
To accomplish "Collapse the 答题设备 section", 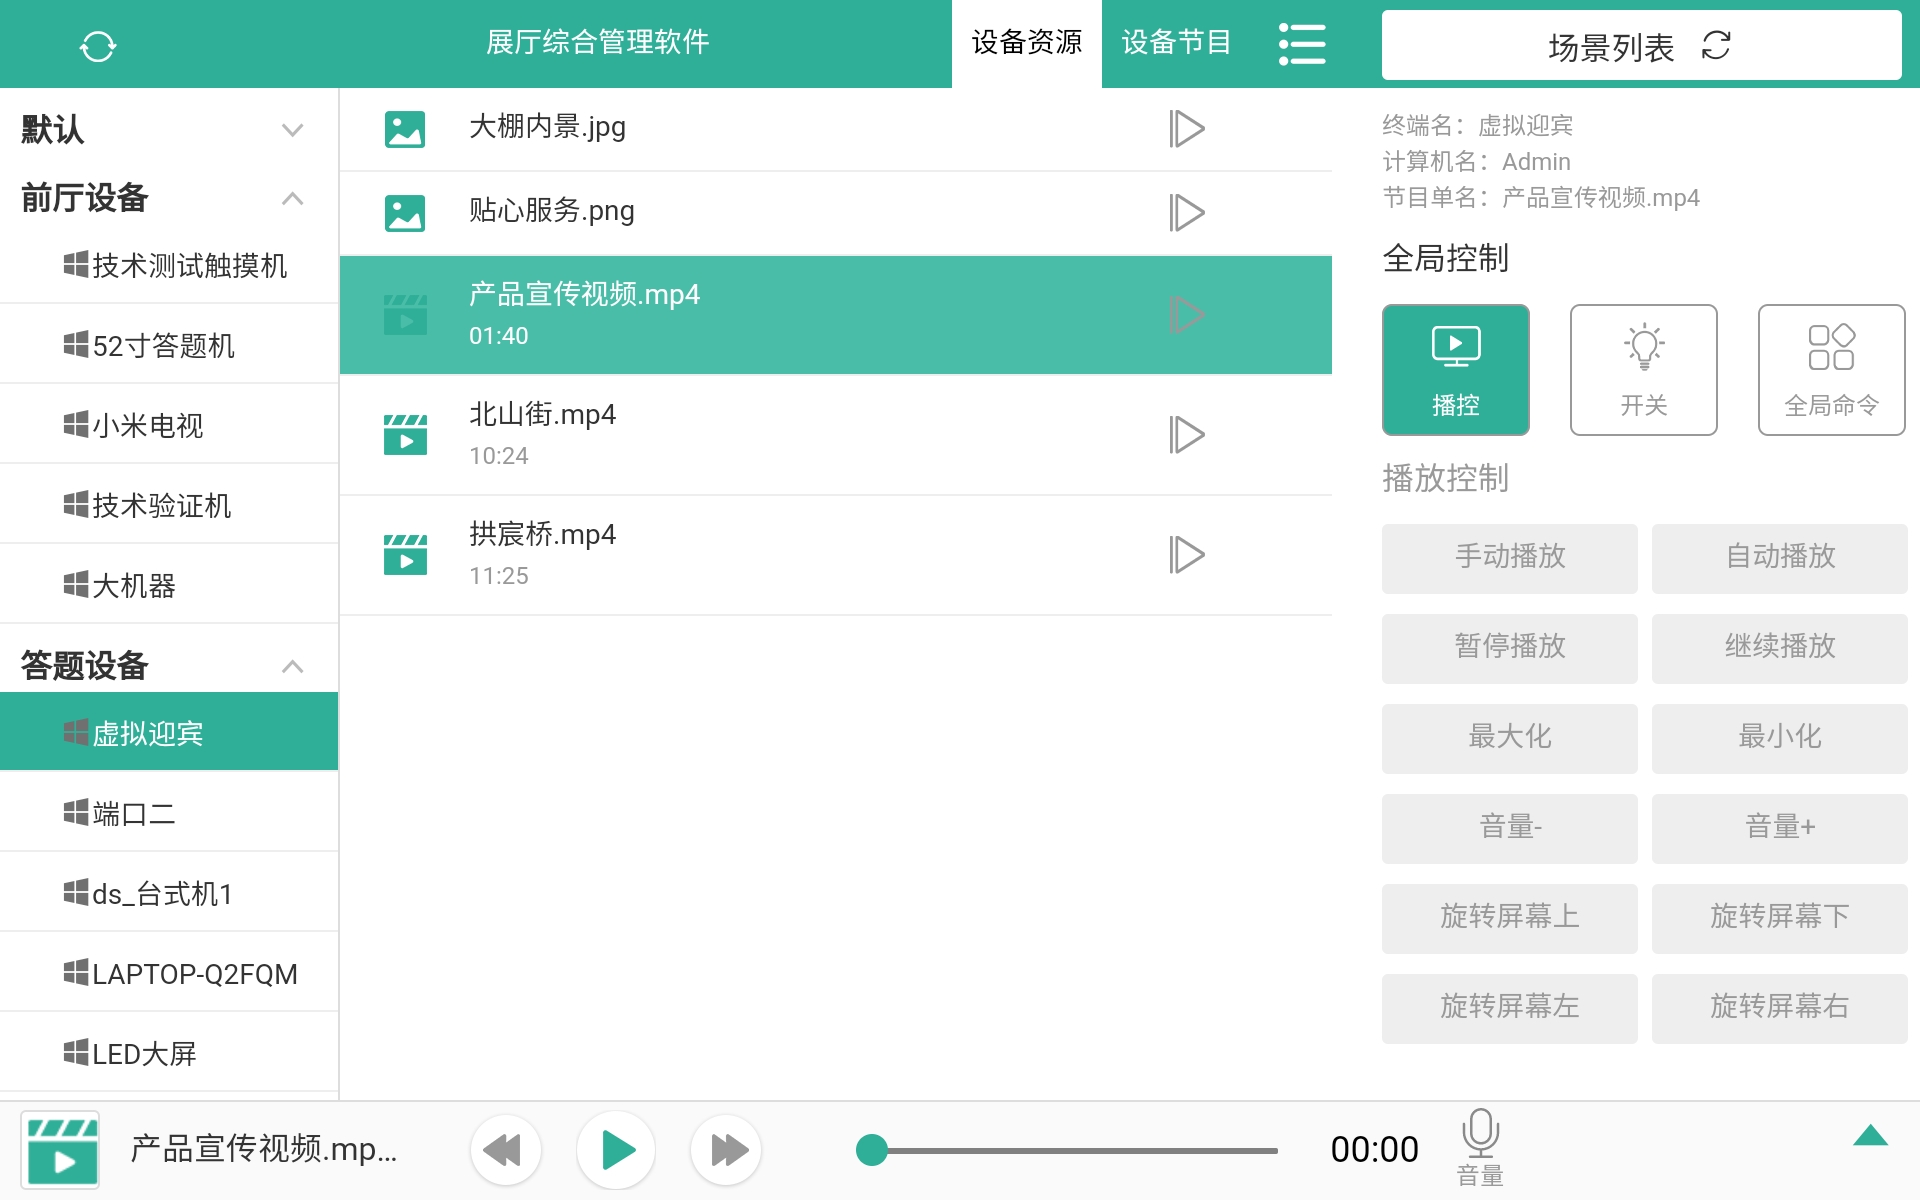I will [x=293, y=665].
